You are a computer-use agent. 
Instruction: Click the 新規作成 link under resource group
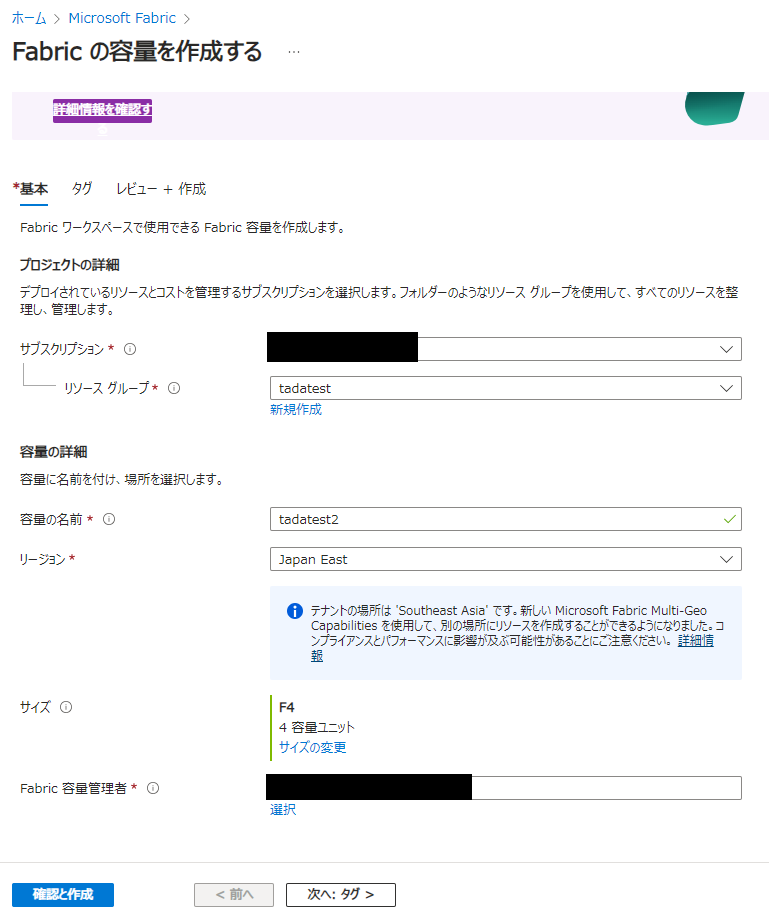coord(295,409)
